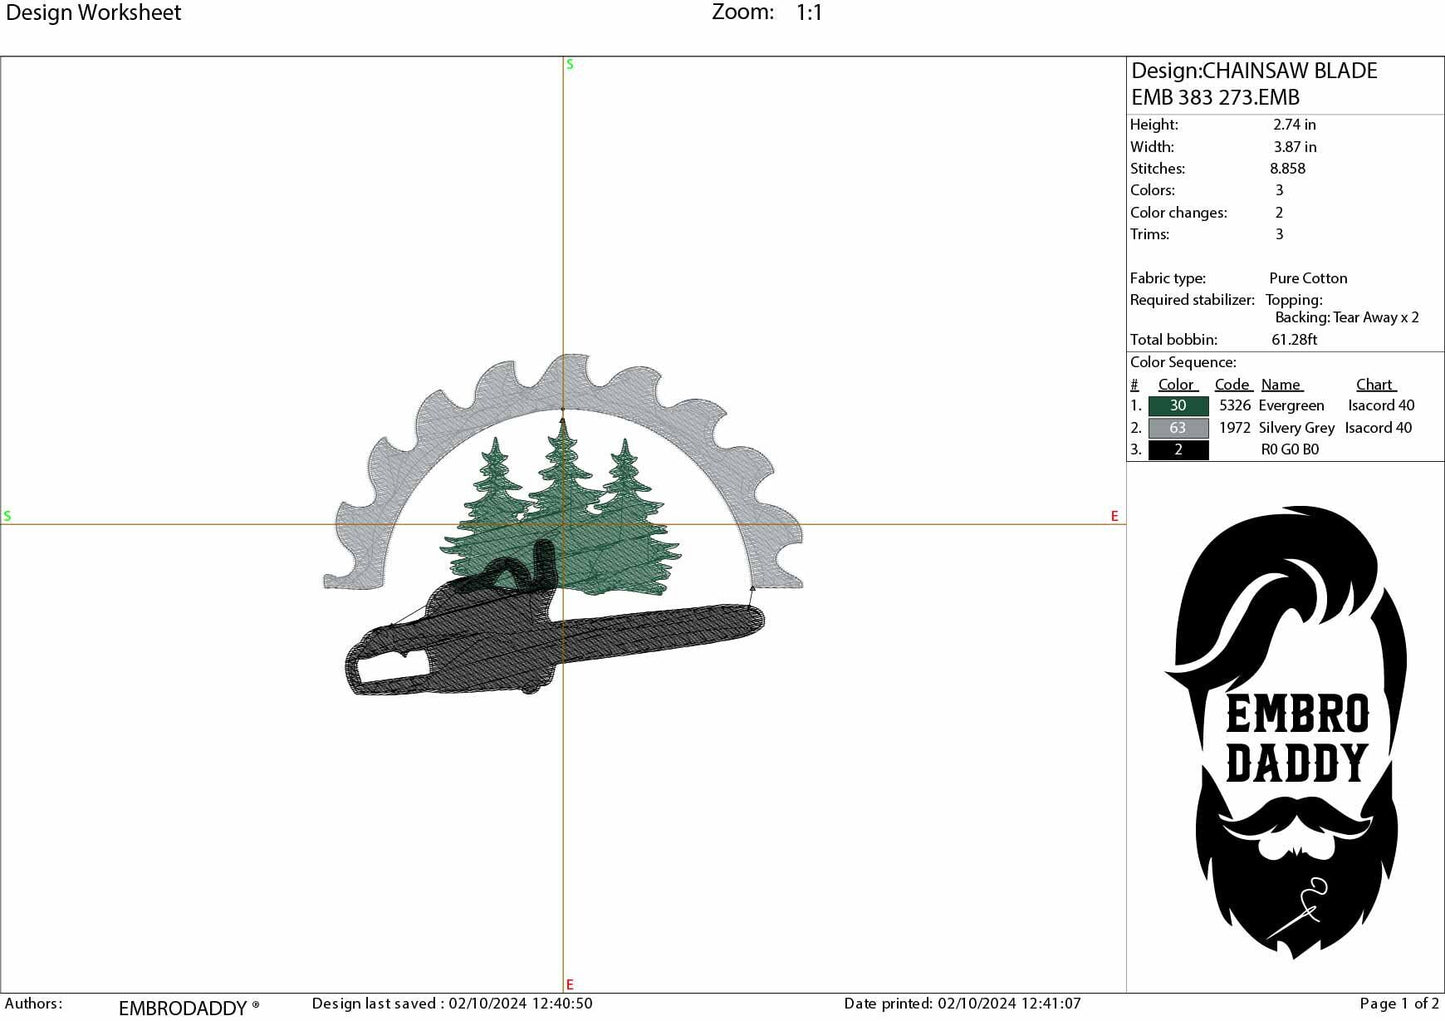This screenshot has width=1445, height=1021.
Task: Click the 'Trims:' label
Action: click(x=1149, y=234)
